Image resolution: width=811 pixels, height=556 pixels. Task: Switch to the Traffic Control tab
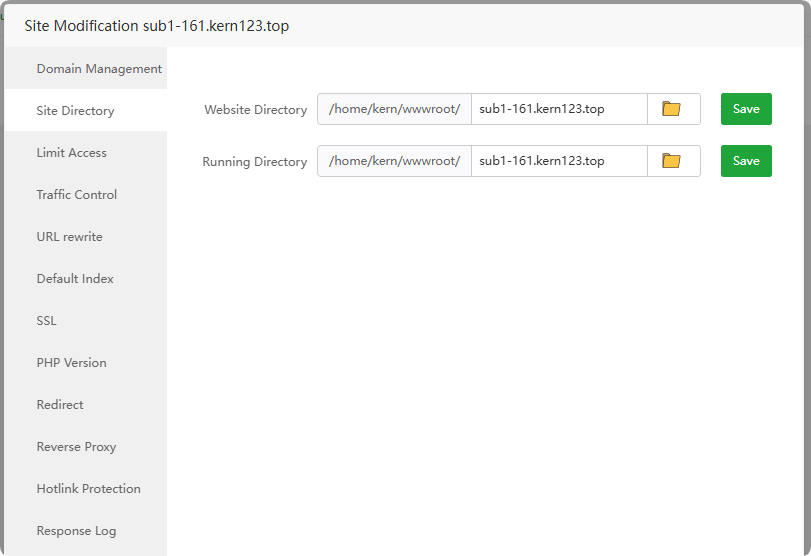[86, 194]
